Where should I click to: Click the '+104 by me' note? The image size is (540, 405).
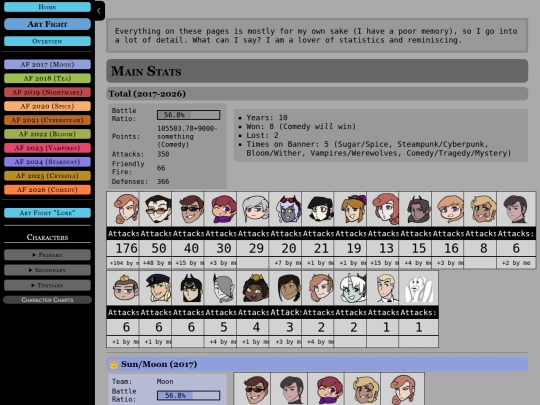[x=123, y=263]
